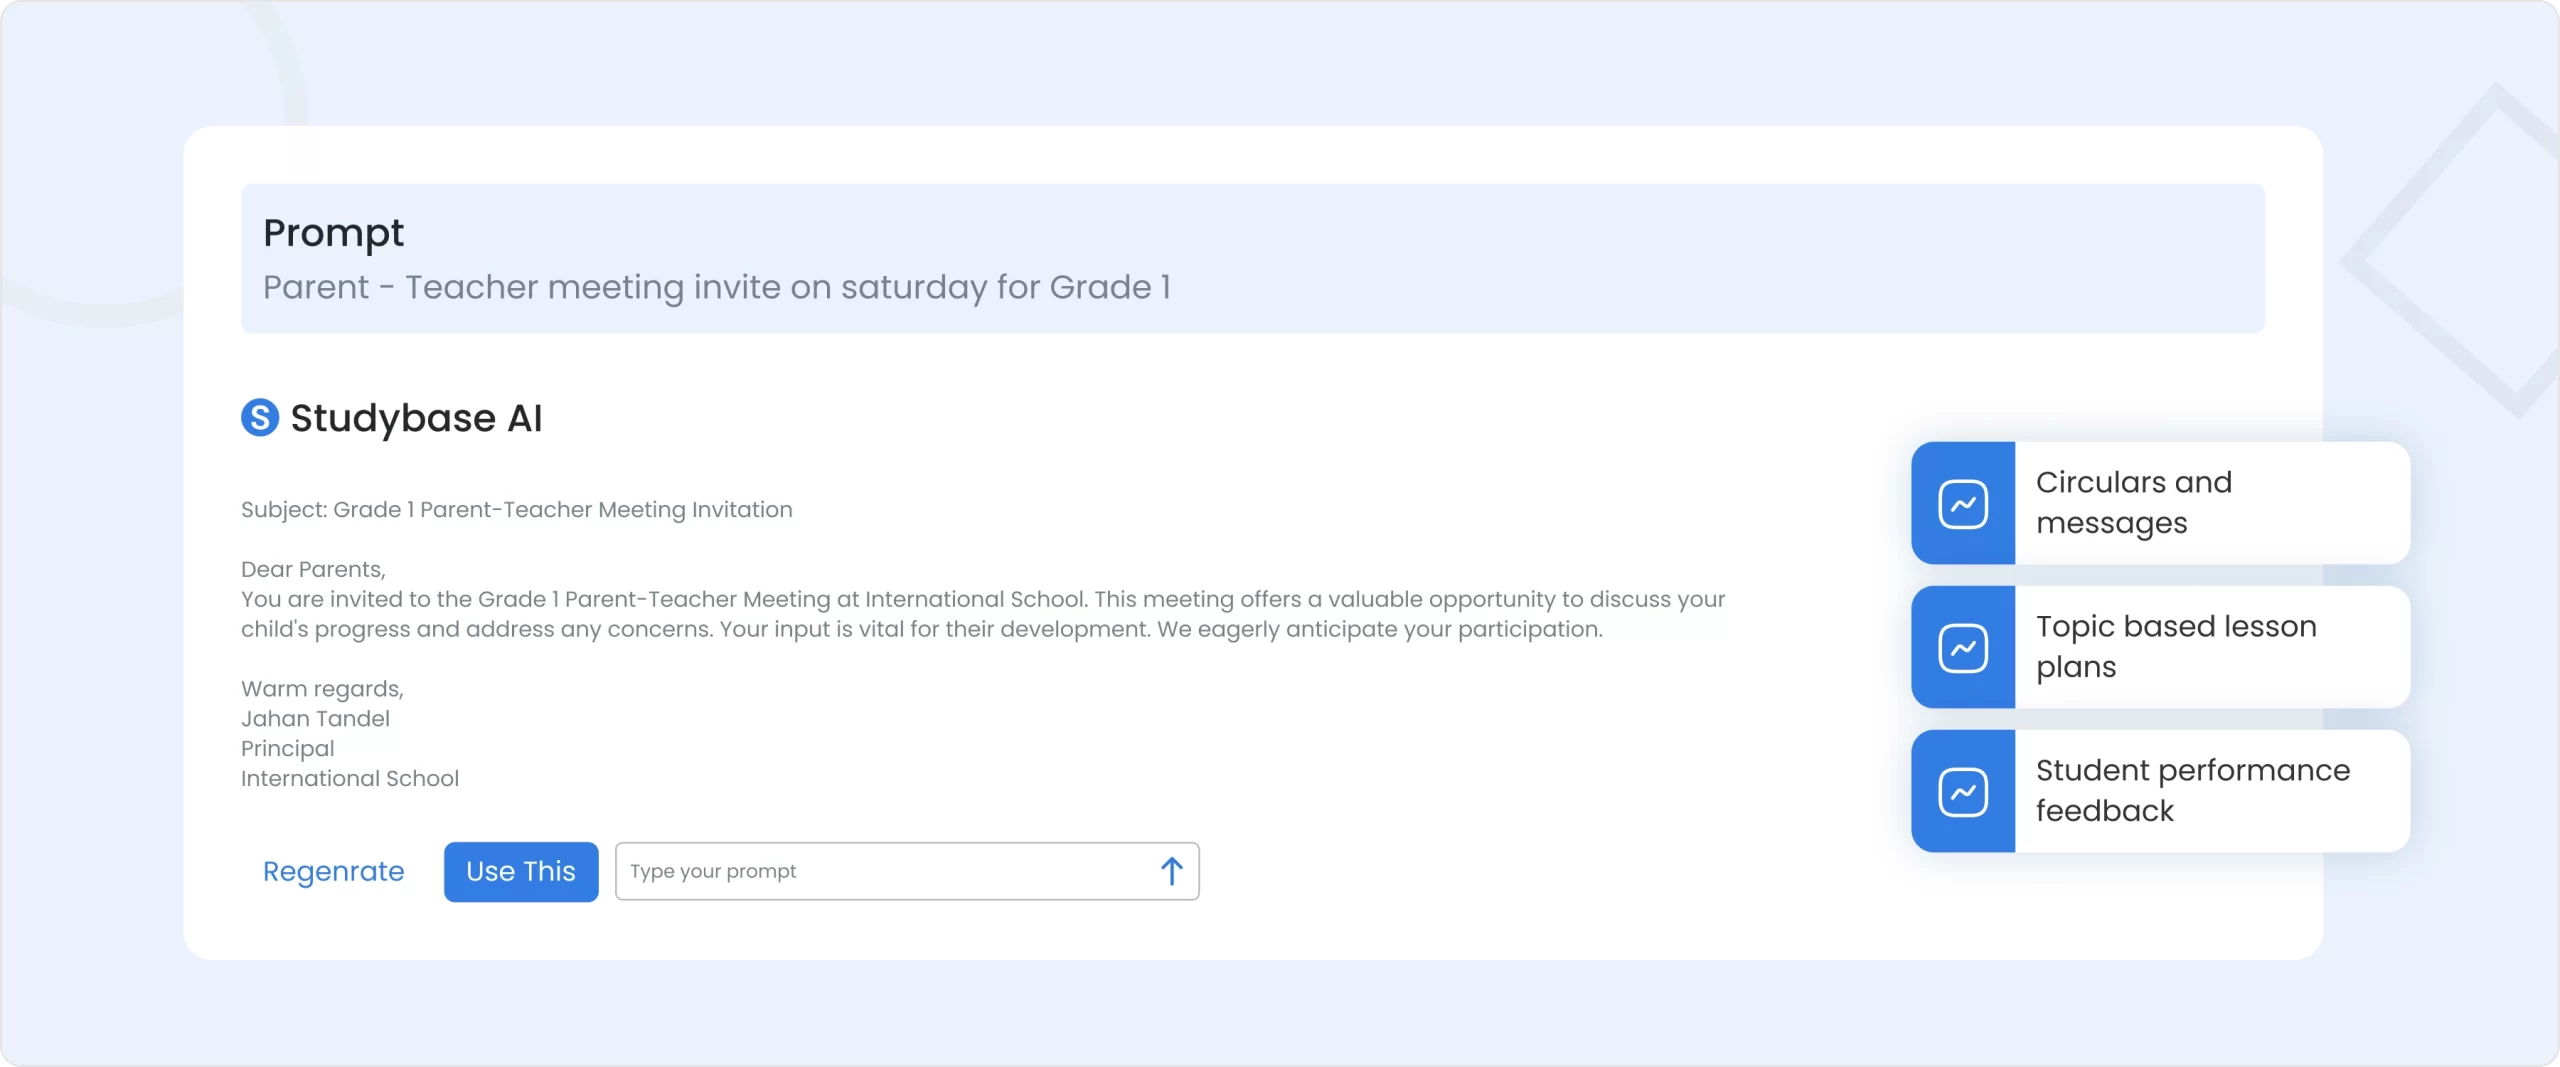The width and height of the screenshot is (2560, 1067).
Task: Click the Subject line of the invitation
Action: point(516,510)
